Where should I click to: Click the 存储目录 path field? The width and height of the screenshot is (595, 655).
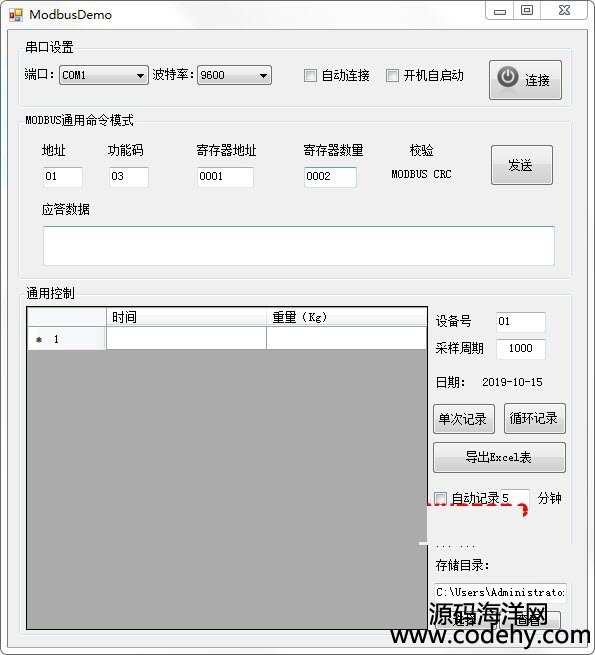click(500, 593)
